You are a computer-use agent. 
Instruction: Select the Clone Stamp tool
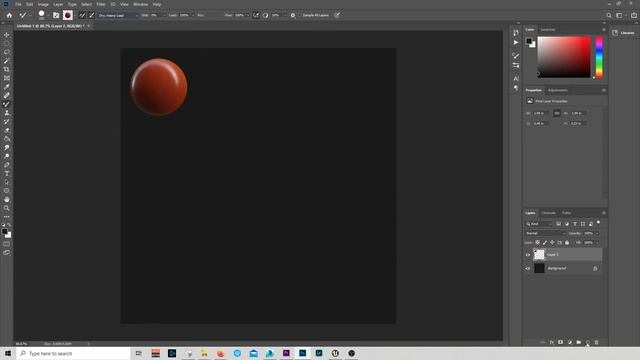7,113
